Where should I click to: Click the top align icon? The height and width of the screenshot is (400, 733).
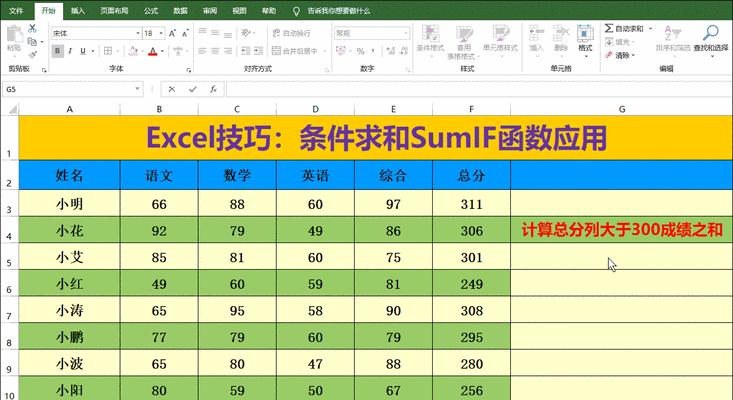tap(202, 33)
